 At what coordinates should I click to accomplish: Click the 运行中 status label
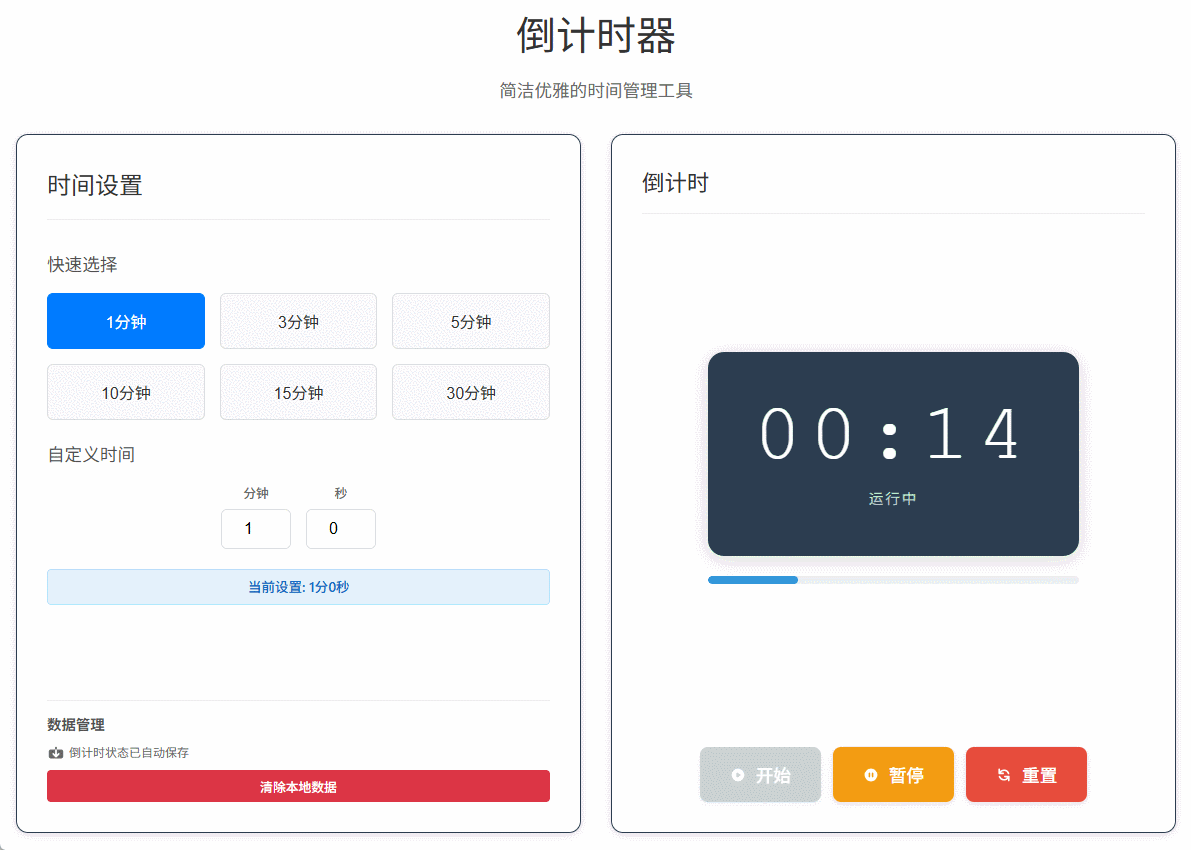[x=892, y=498]
